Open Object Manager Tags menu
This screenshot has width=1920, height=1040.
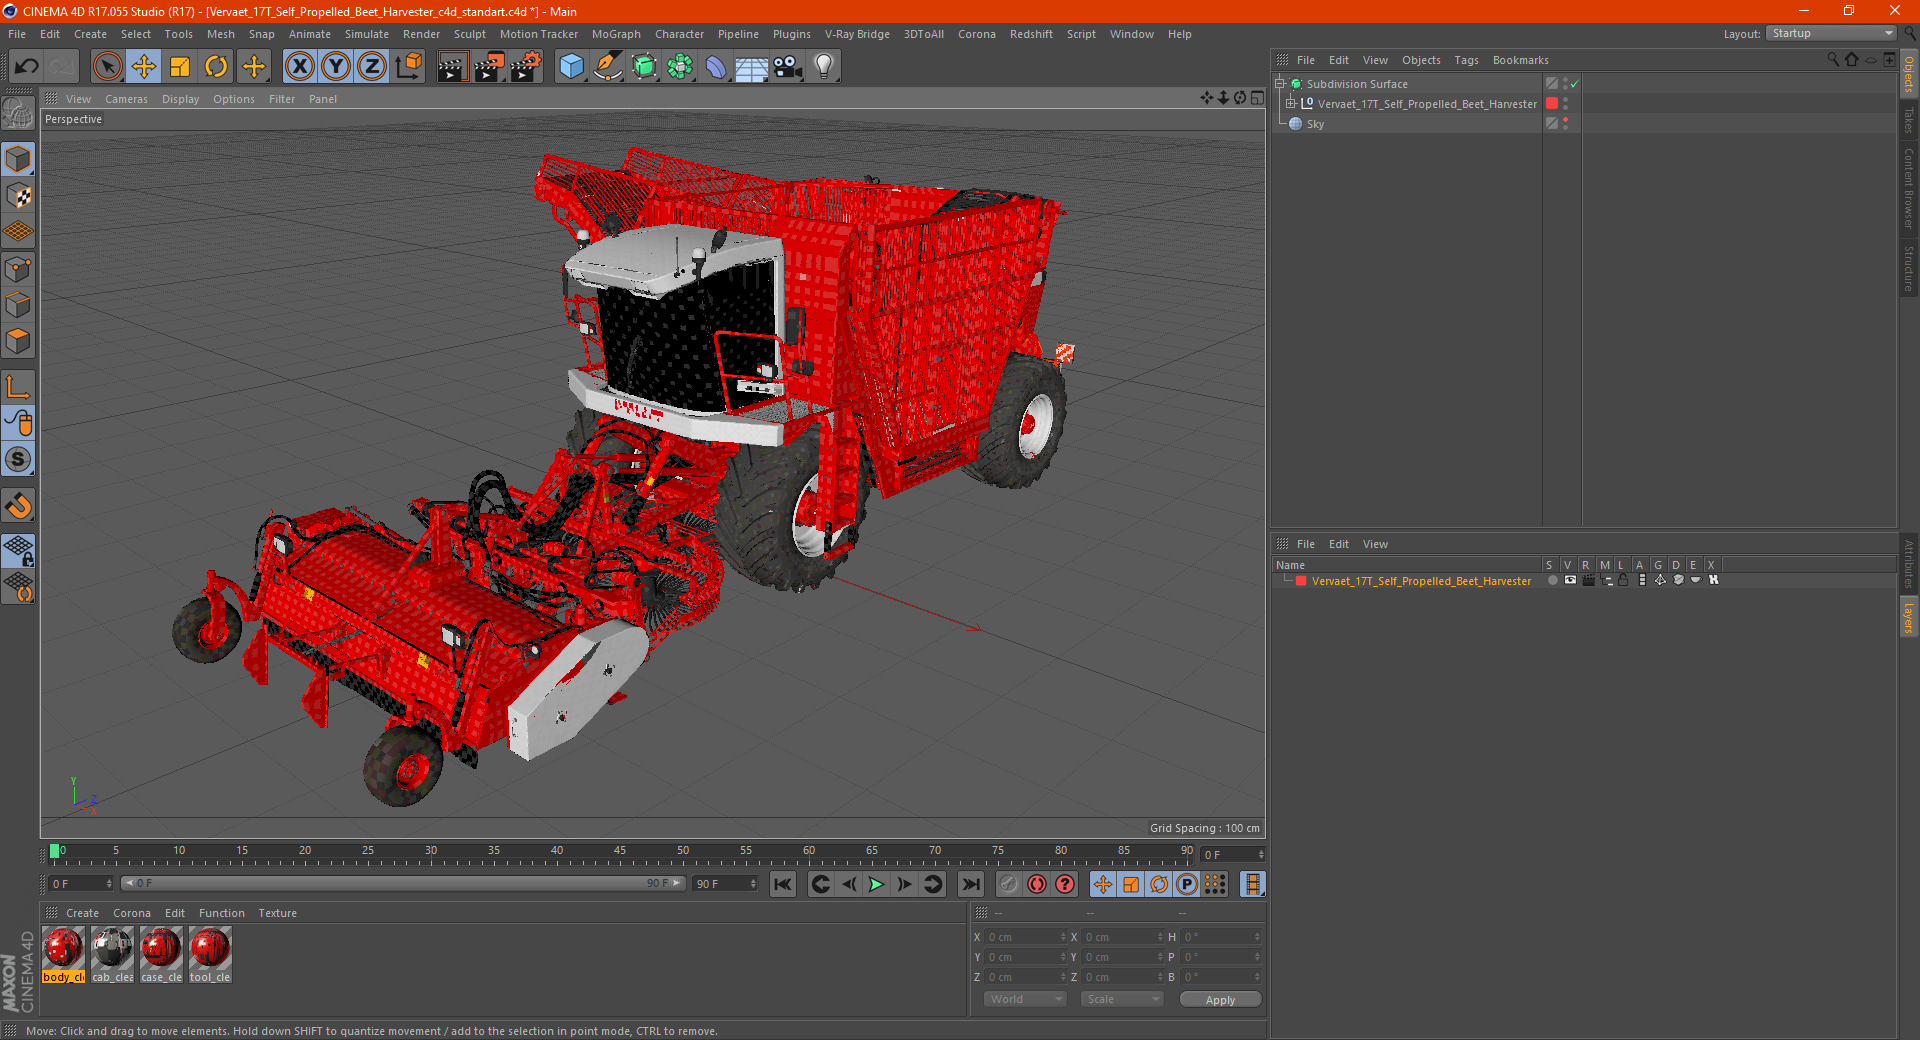(1466, 60)
